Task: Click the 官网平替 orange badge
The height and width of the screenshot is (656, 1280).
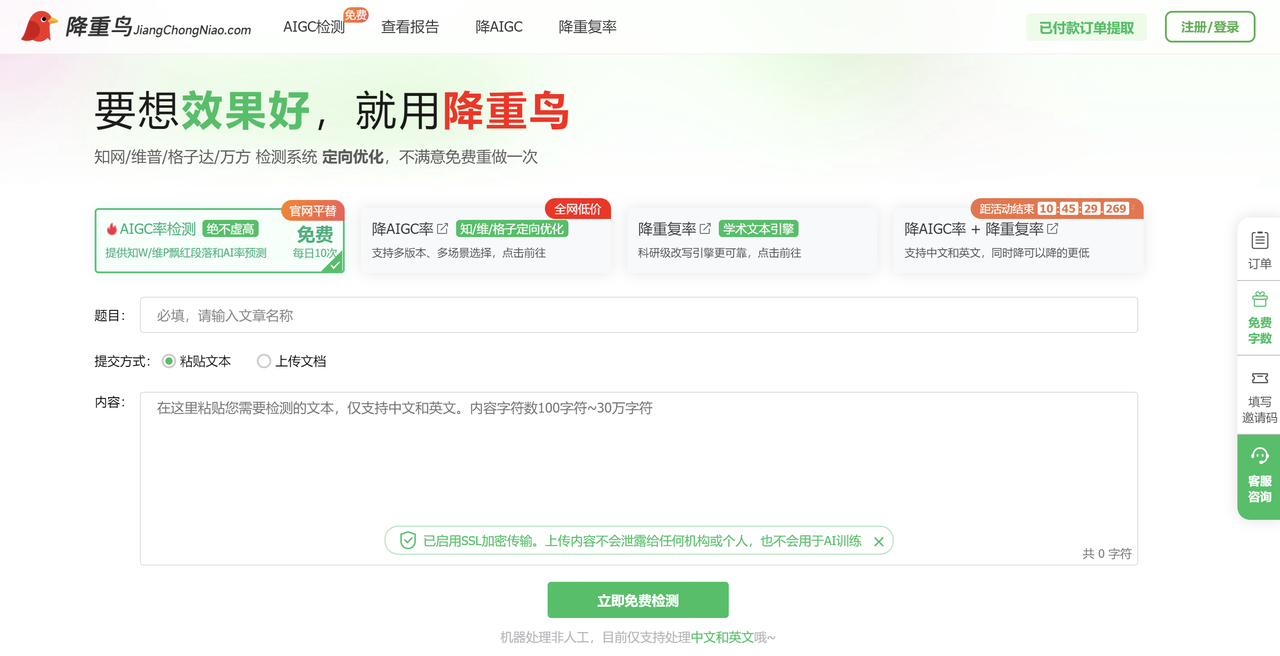Action: [312, 210]
